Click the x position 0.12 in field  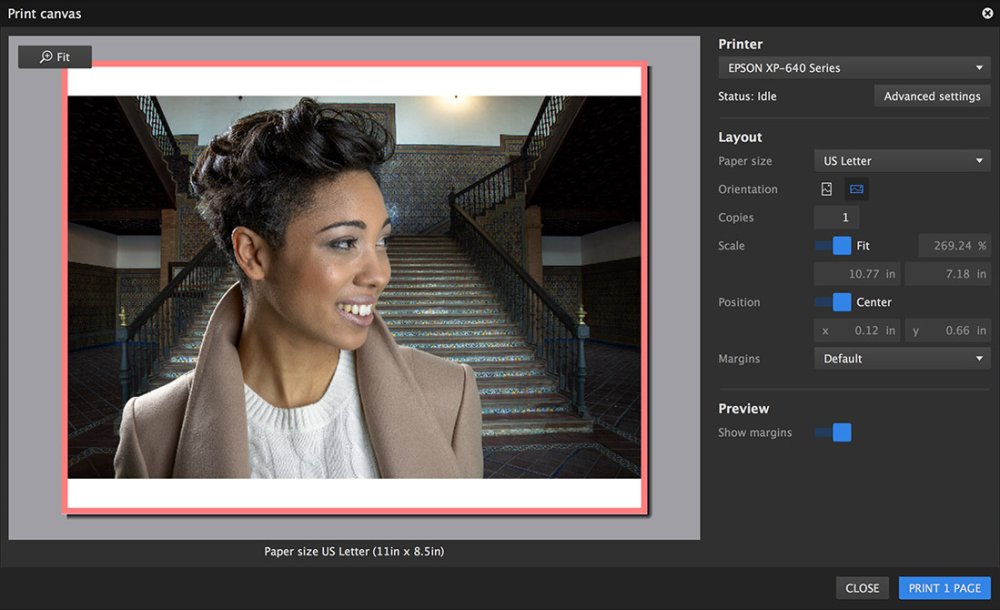857,331
